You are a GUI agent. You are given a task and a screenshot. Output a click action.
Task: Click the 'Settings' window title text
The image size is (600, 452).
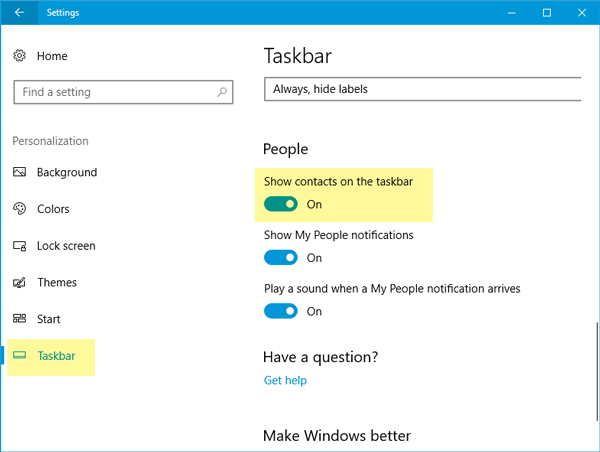[63, 13]
